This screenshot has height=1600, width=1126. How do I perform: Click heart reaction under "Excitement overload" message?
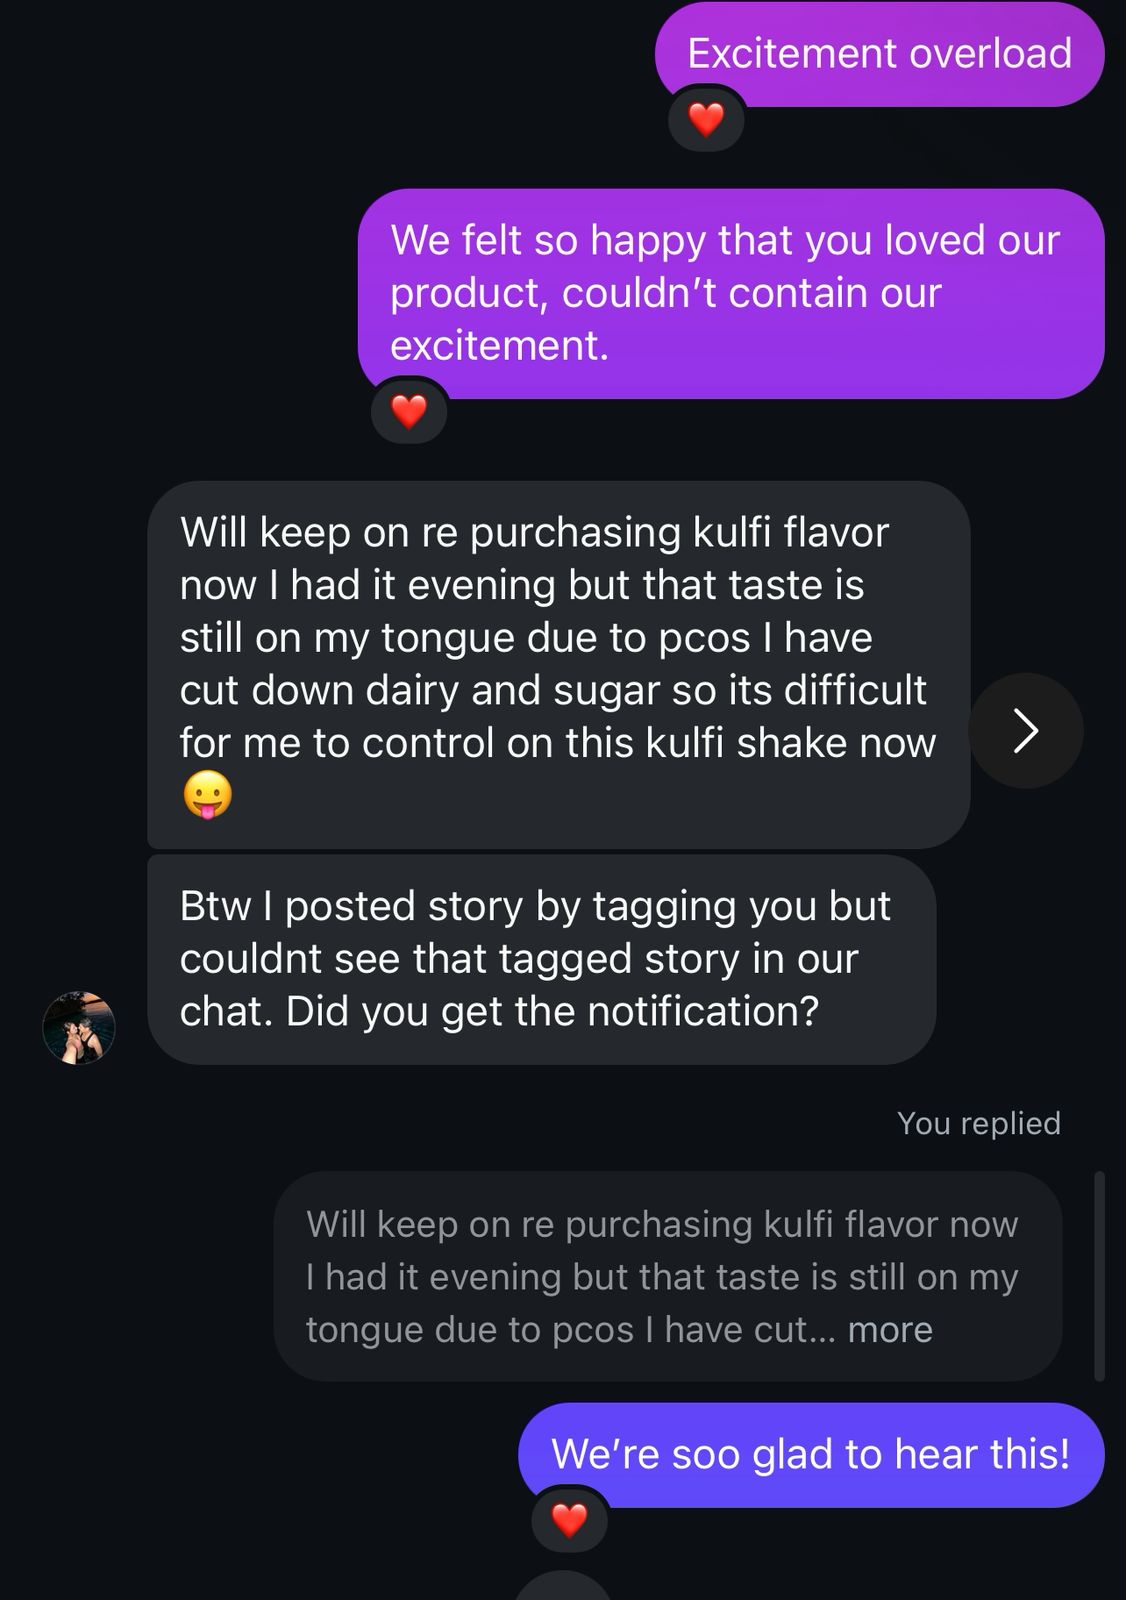coord(706,120)
